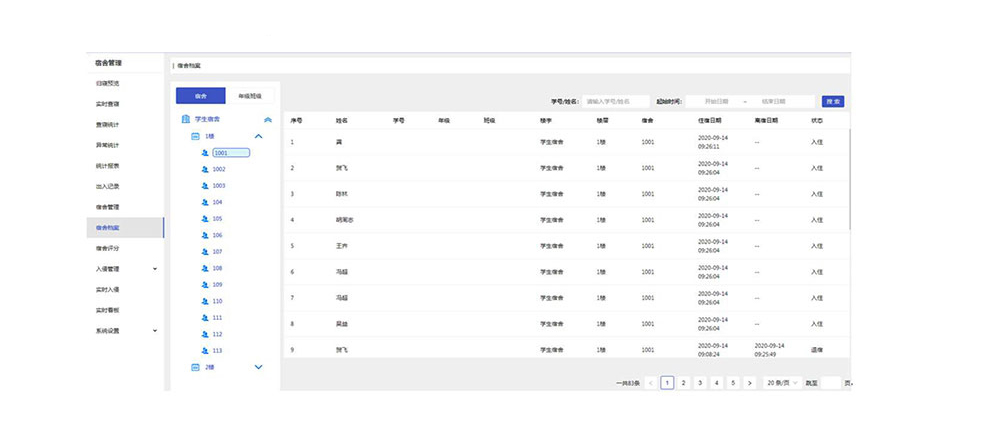Image resolution: width=1000 pixels, height=439 pixels.
Task: Go to page 3 in pagination
Action: click(700, 383)
